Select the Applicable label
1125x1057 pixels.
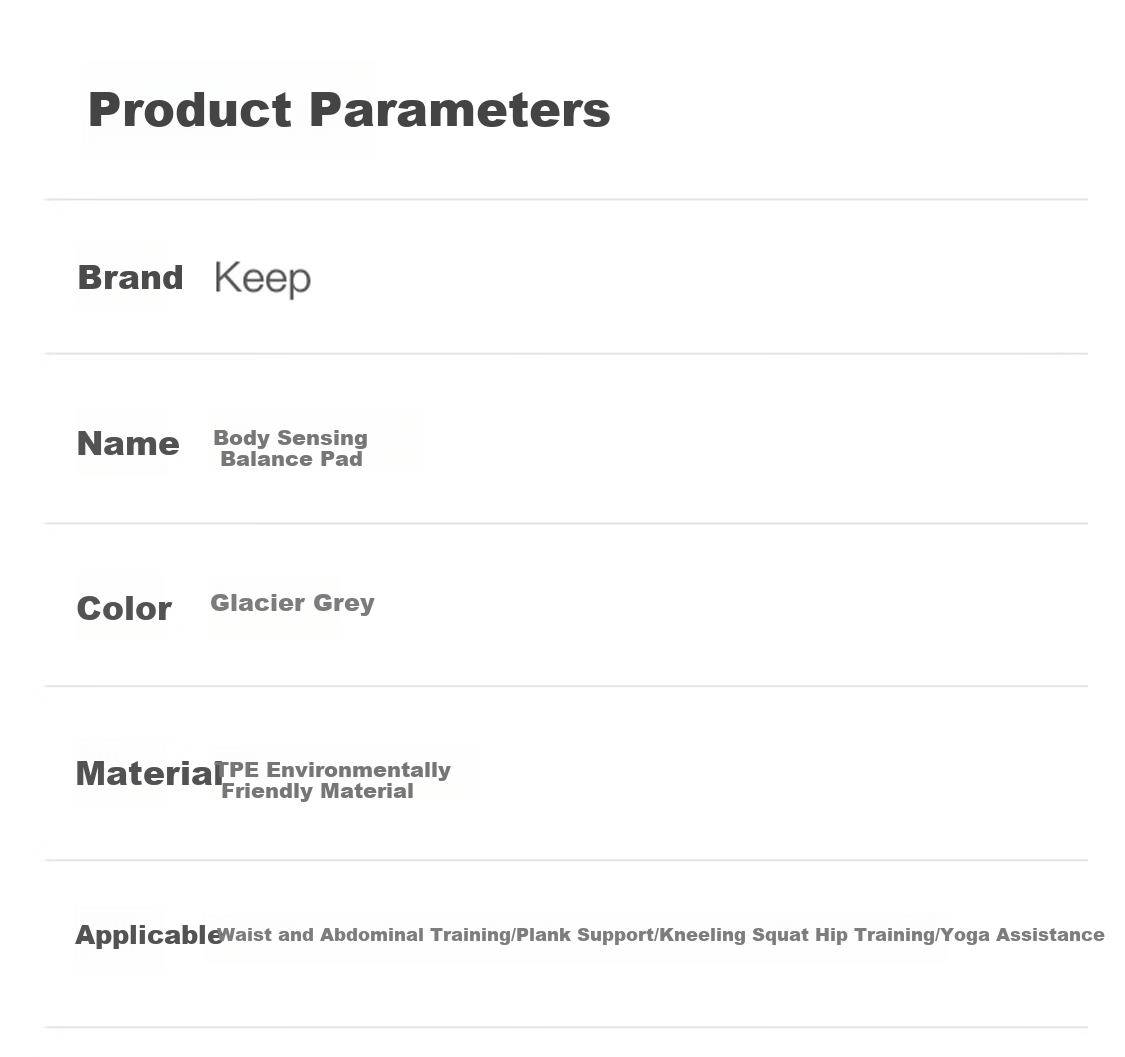click(x=149, y=935)
